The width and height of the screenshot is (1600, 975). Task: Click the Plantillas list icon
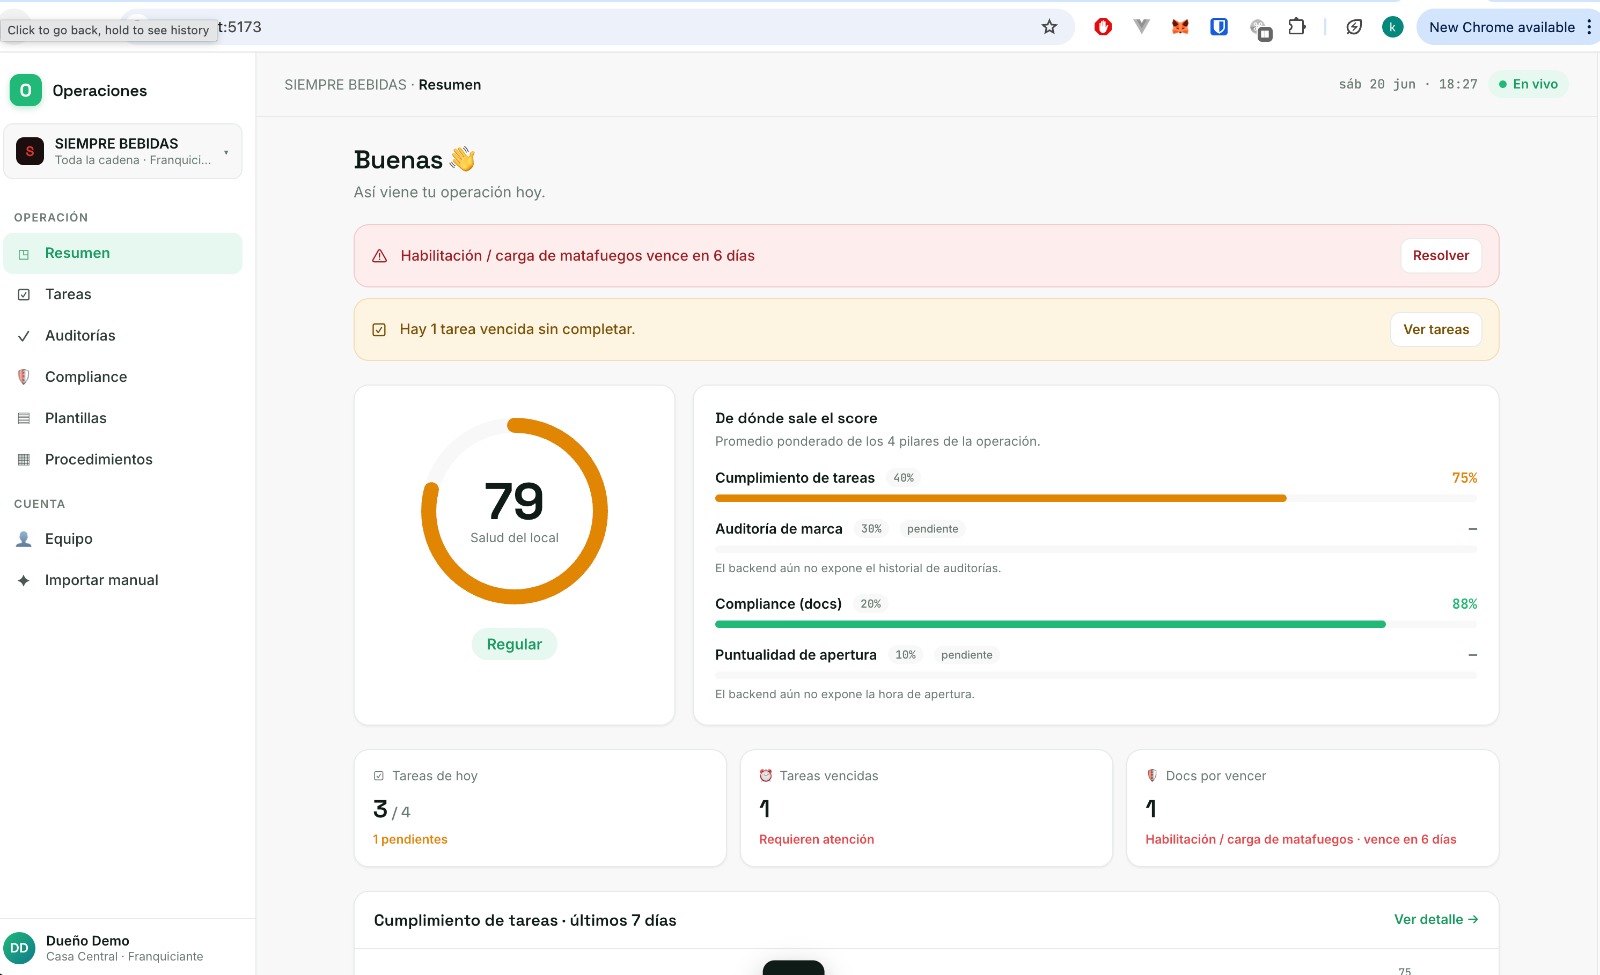point(24,418)
